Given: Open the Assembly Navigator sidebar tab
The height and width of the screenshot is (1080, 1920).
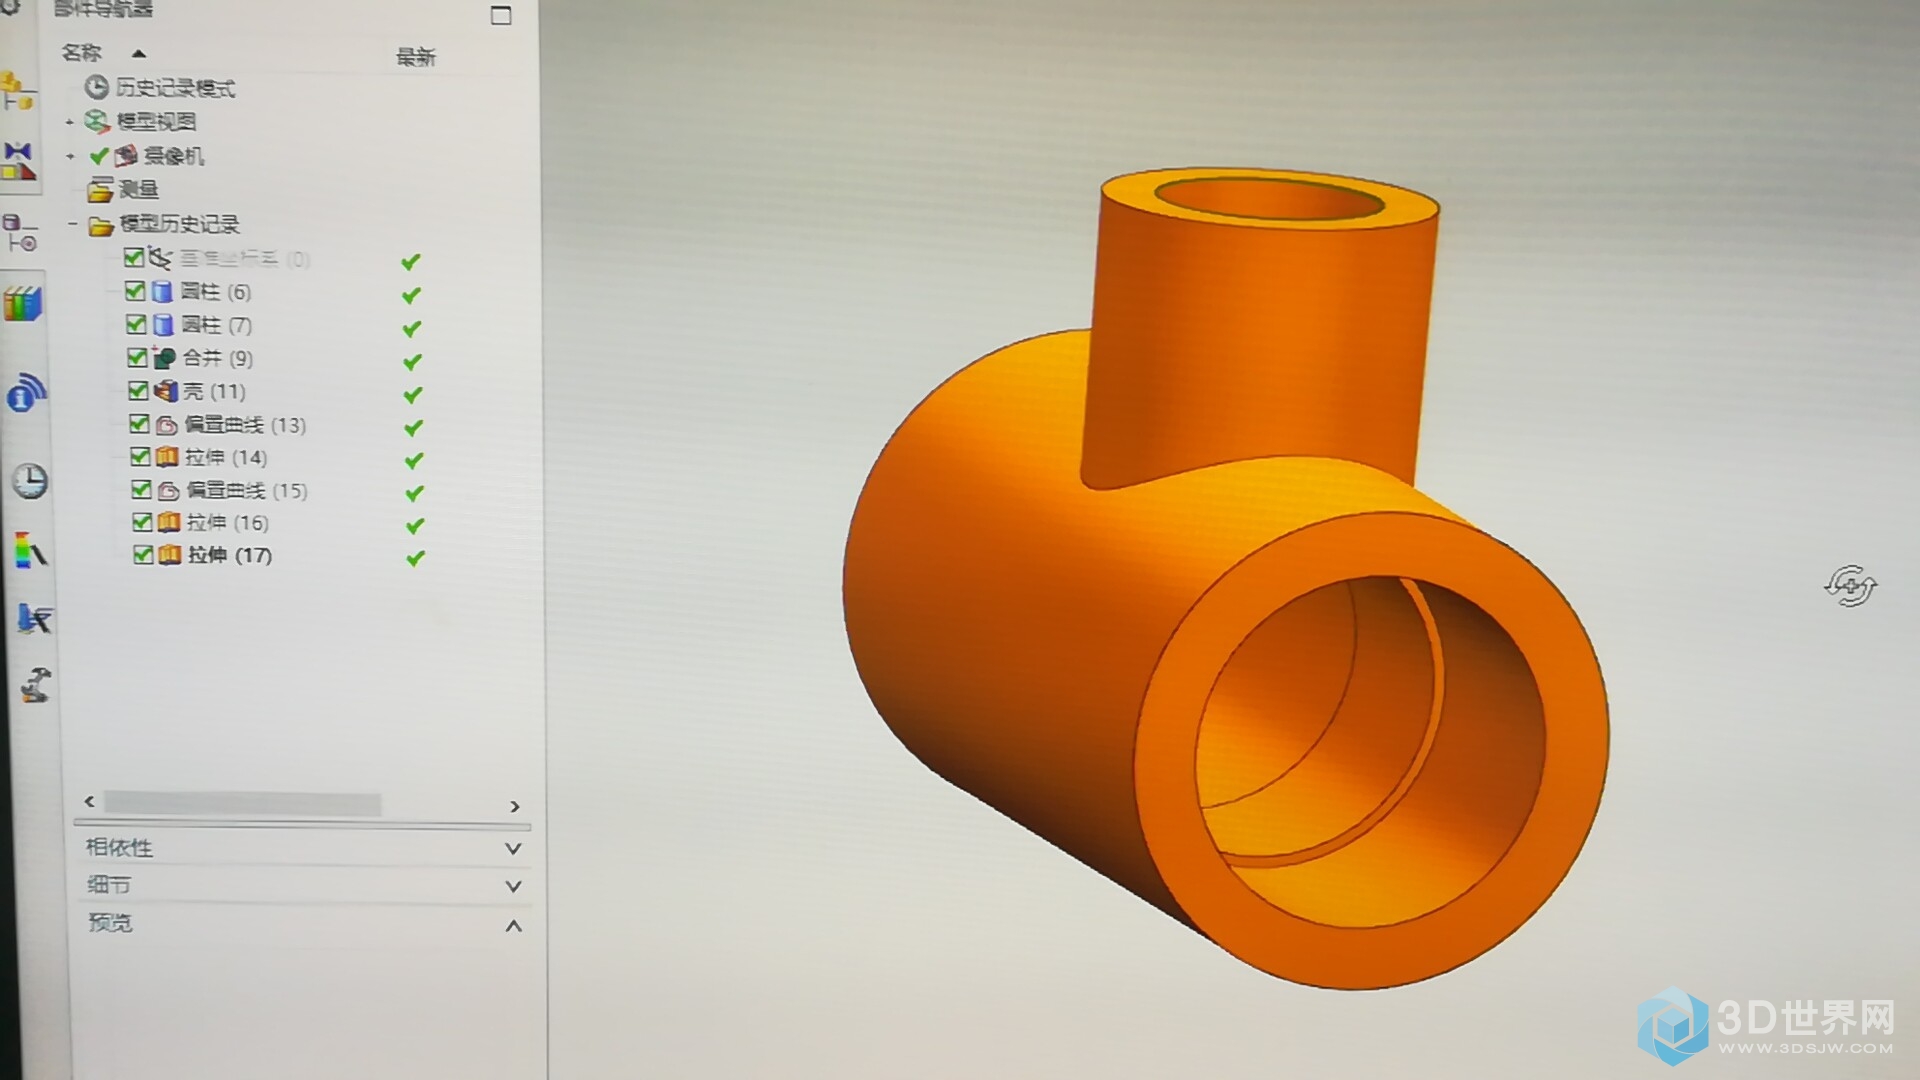Looking at the screenshot, I should 18,91.
